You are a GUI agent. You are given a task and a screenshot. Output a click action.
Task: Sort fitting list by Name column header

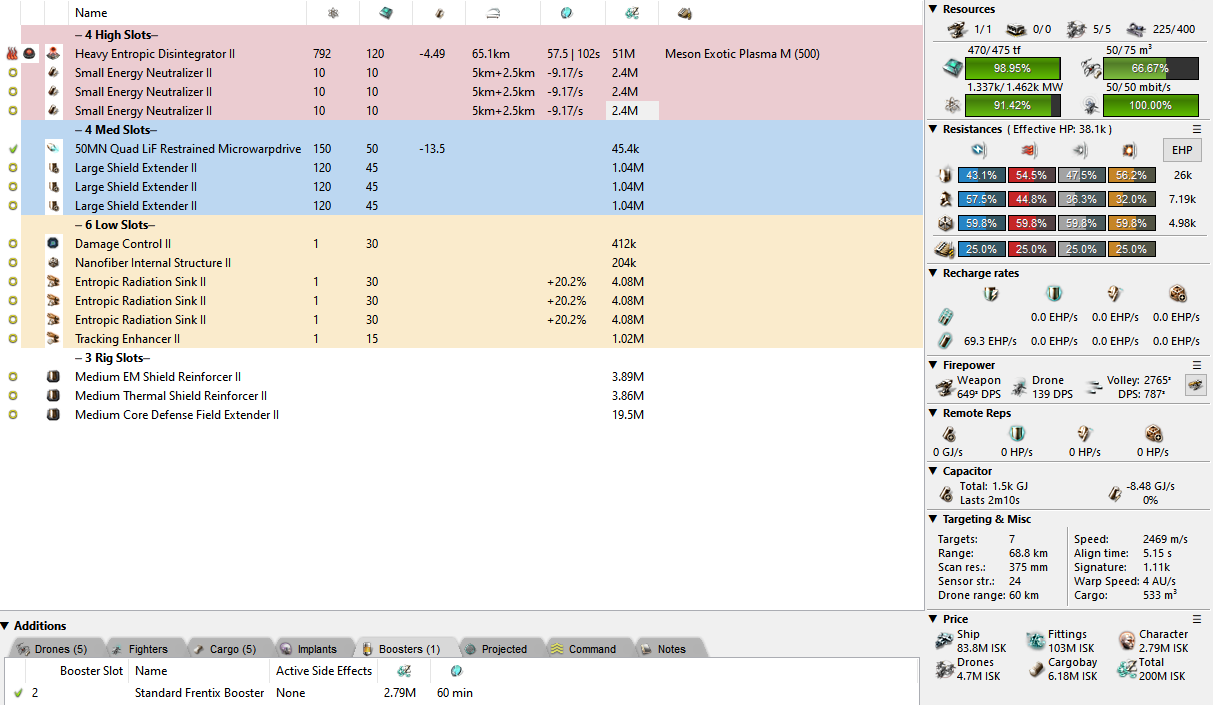click(x=91, y=13)
